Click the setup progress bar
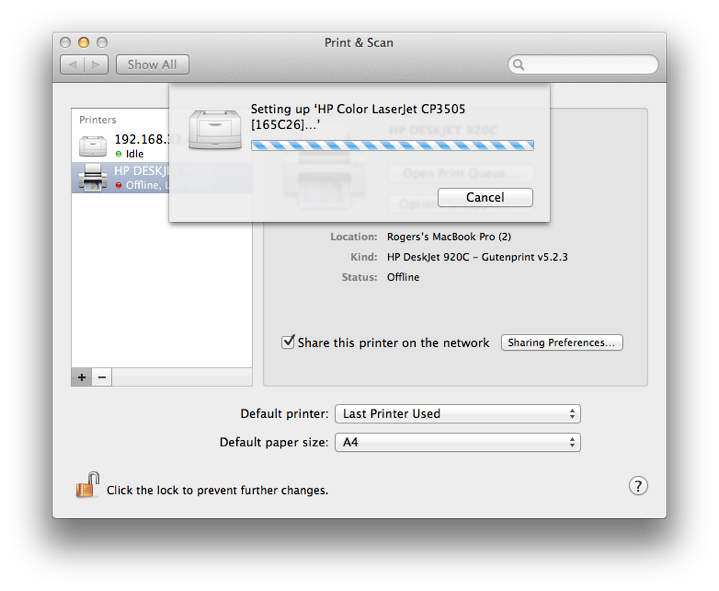The width and height of the screenshot is (719, 591). (392, 146)
